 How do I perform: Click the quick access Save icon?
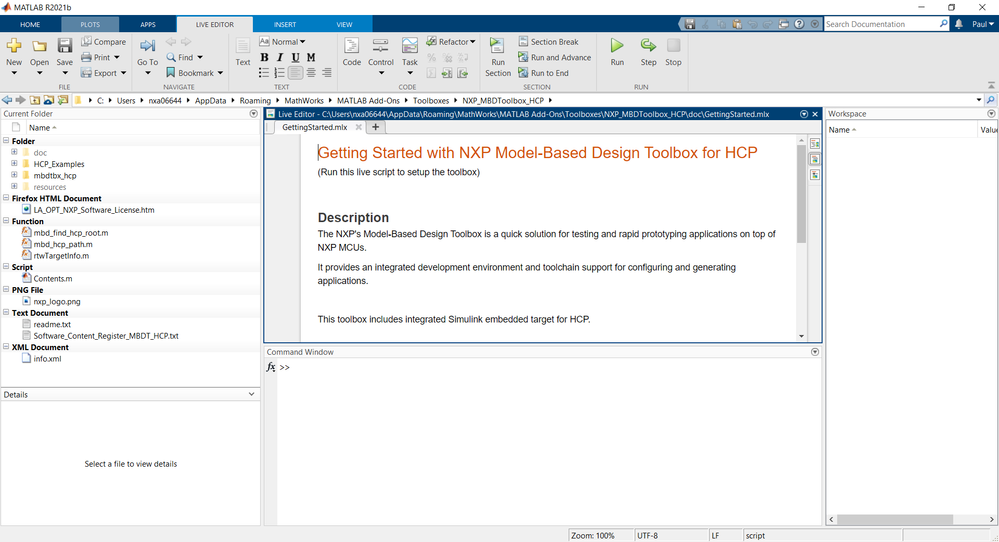click(x=689, y=24)
